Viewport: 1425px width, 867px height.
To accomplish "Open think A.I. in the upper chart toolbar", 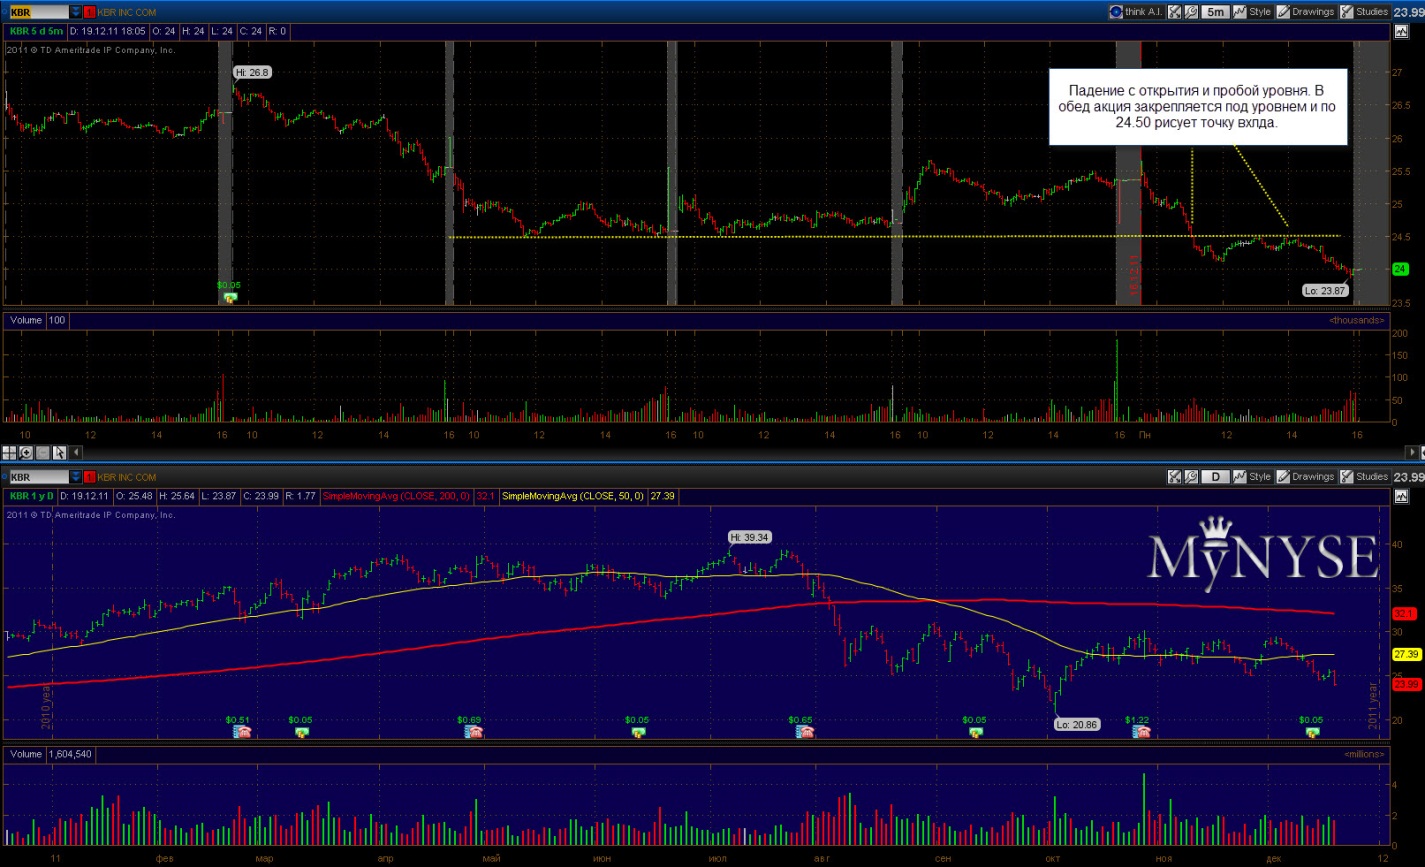I will point(1138,12).
